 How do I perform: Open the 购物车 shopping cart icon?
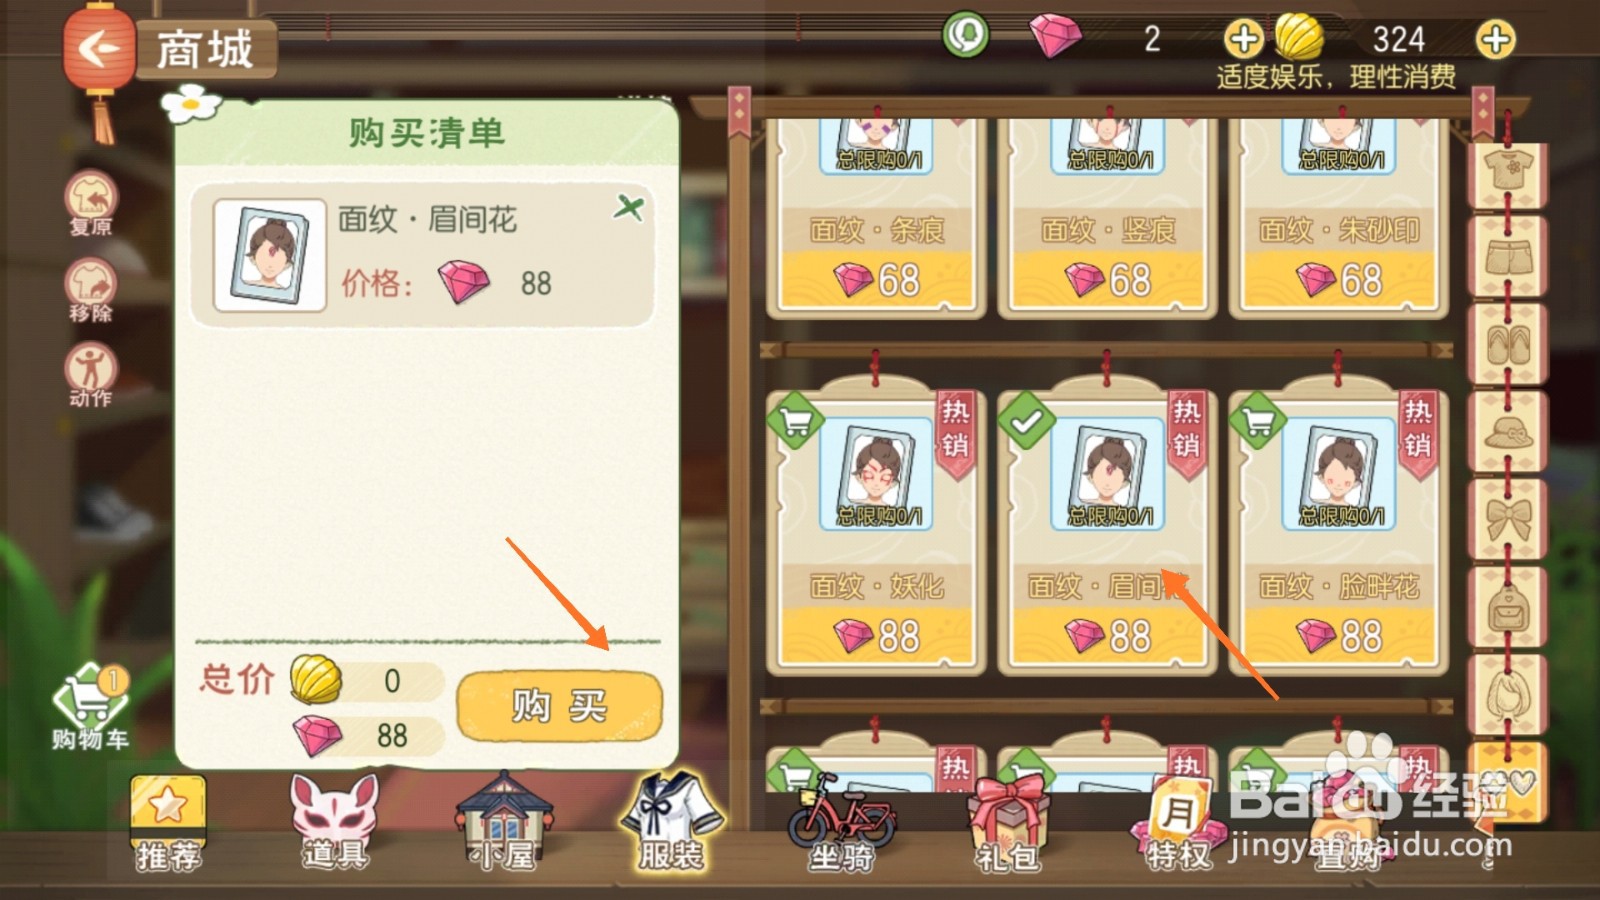click(x=90, y=709)
